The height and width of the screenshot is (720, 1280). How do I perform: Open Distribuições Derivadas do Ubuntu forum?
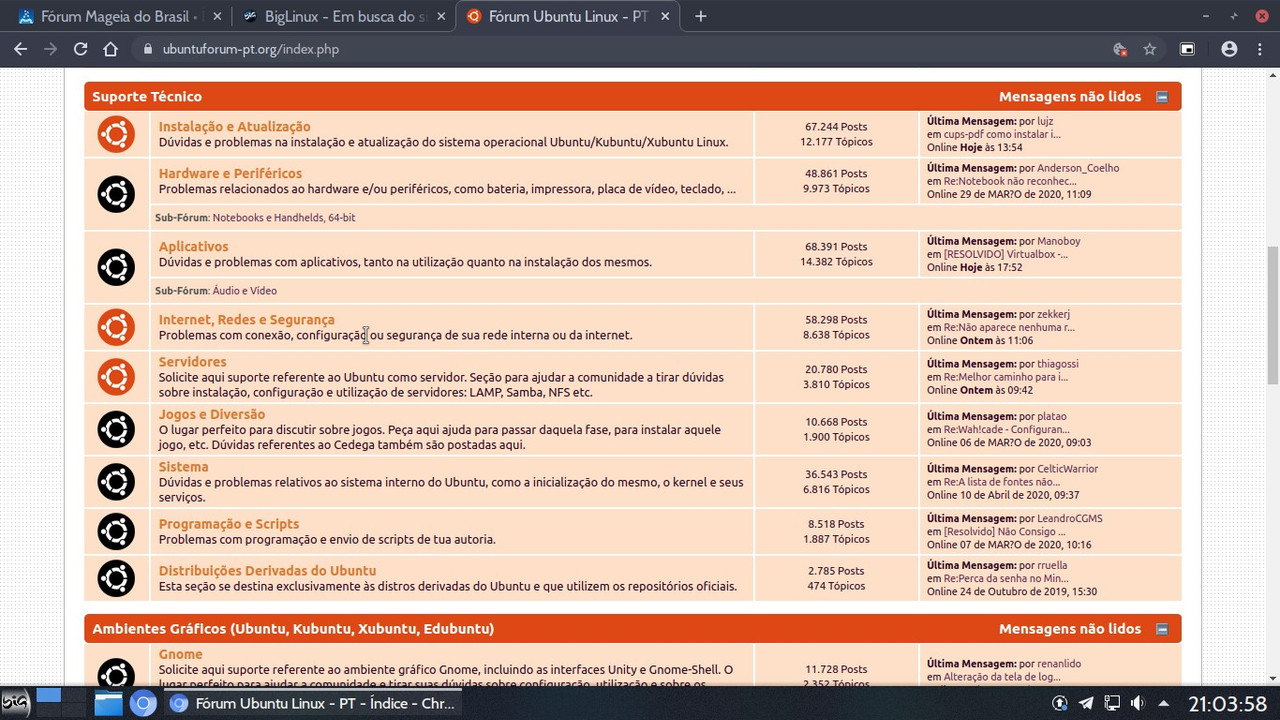pos(267,571)
